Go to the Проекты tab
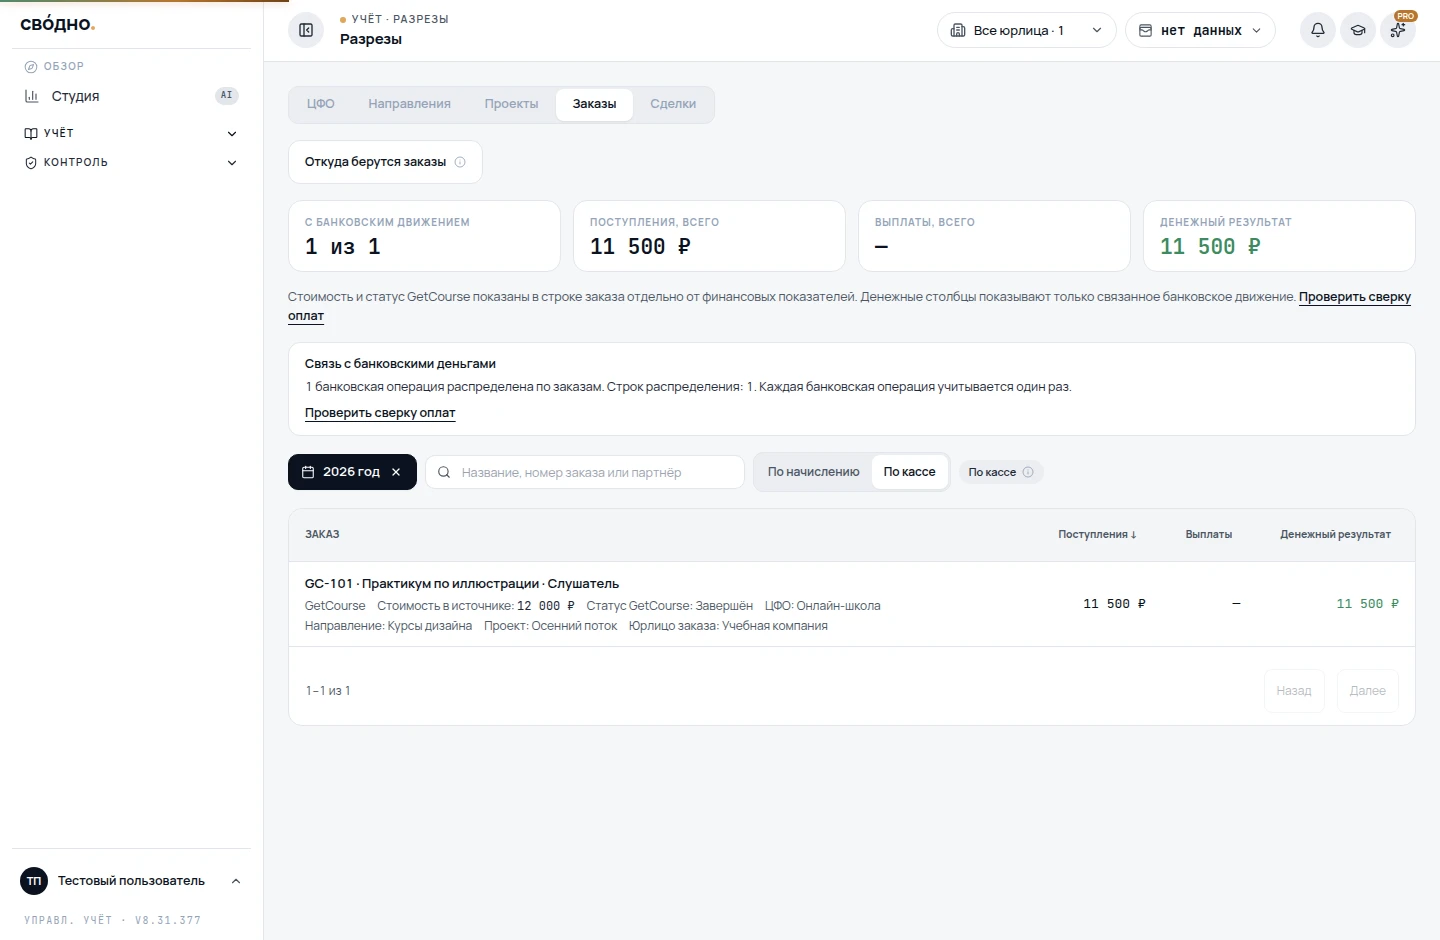Viewport: 1440px width, 940px height. click(x=511, y=104)
